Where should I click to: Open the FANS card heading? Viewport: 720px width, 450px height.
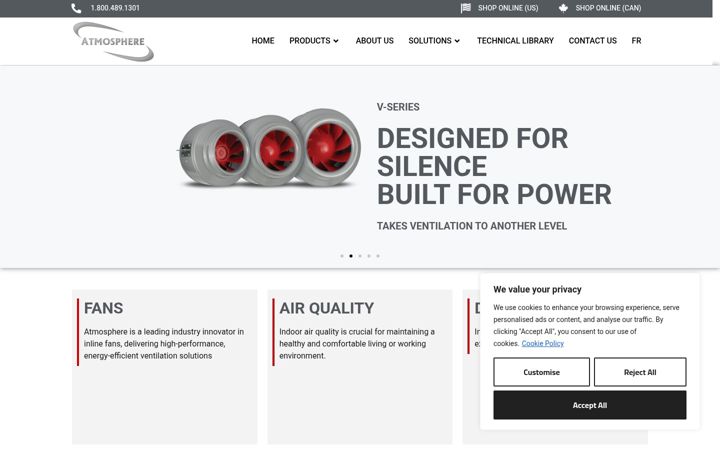[x=103, y=308]
